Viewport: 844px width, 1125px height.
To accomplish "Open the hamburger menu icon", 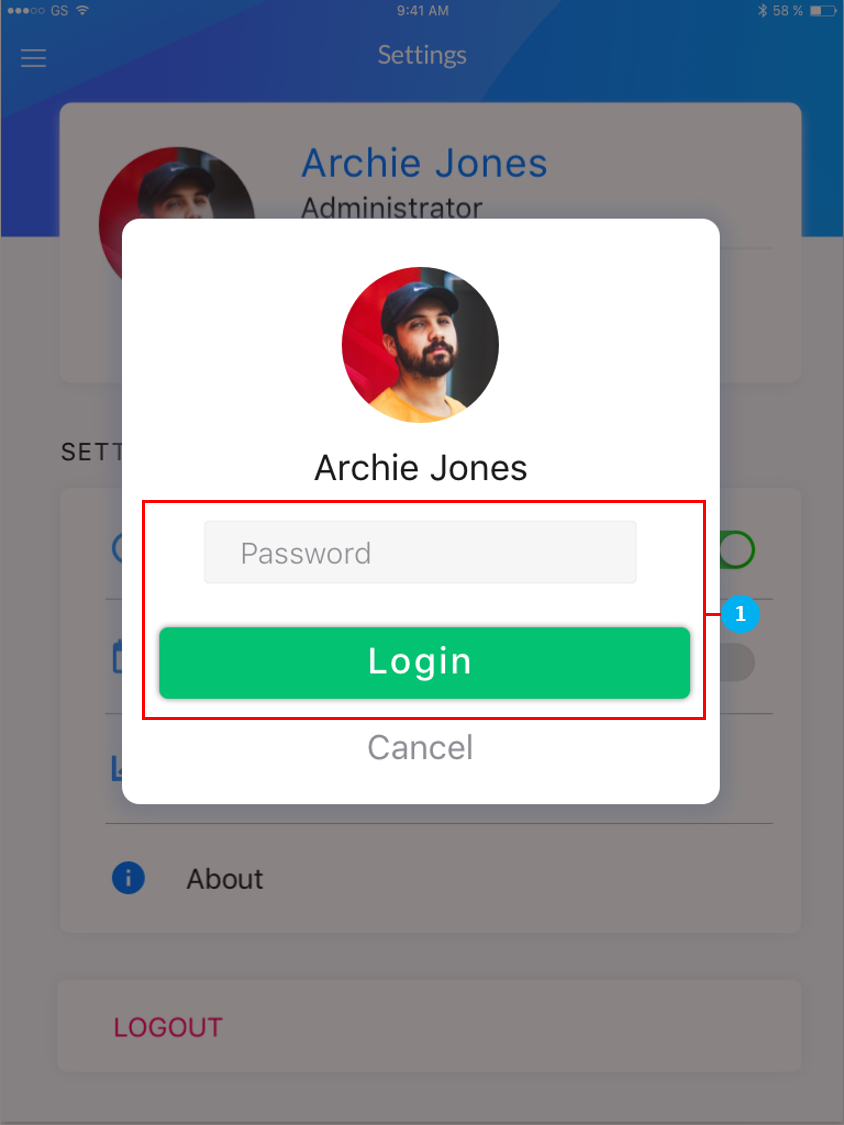I will click(x=33, y=57).
